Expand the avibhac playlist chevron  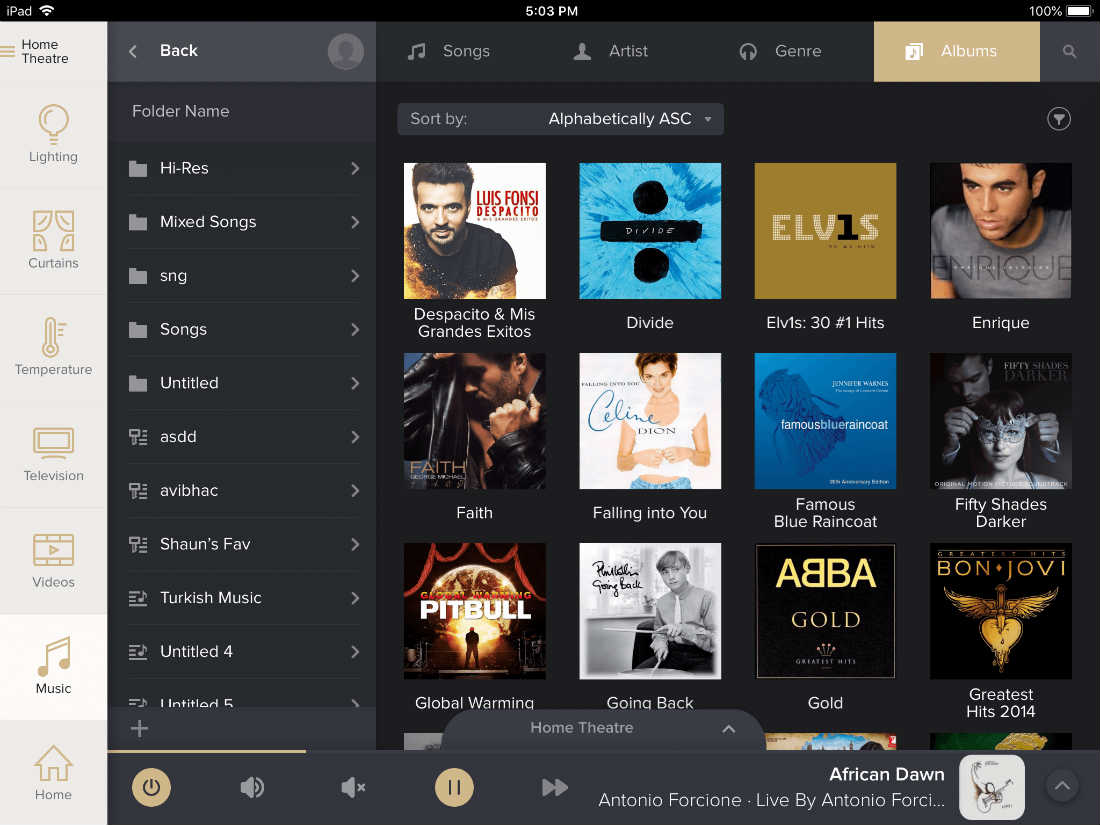pyautogui.click(x=355, y=490)
